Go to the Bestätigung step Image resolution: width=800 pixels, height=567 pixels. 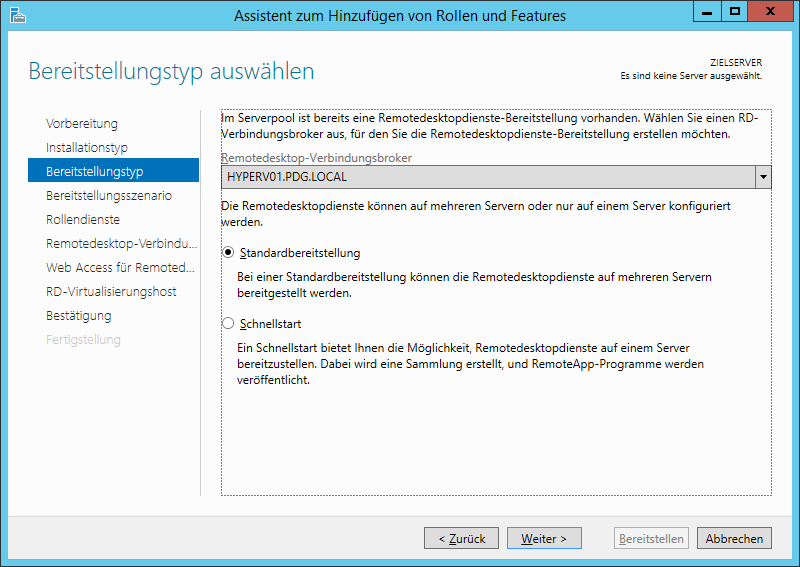(x=79, y=315)
